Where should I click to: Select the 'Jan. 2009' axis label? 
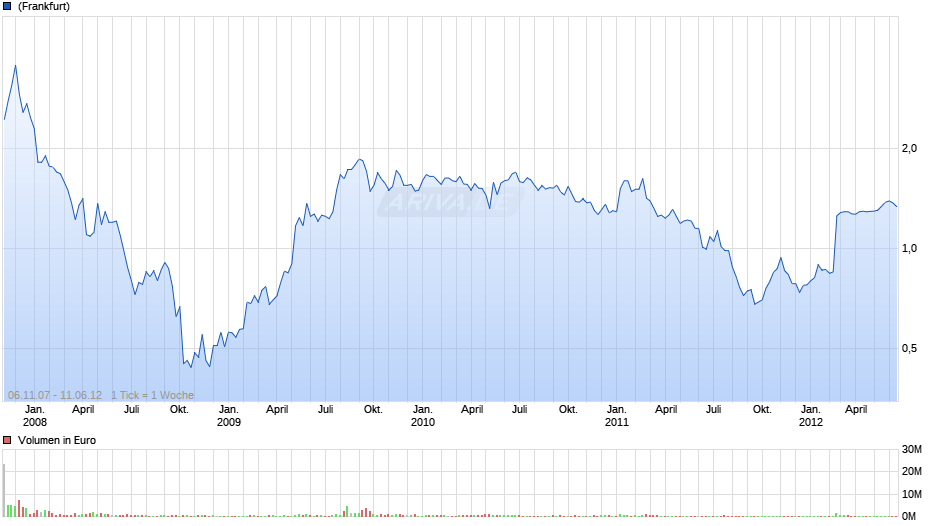[x=228, y=416]
